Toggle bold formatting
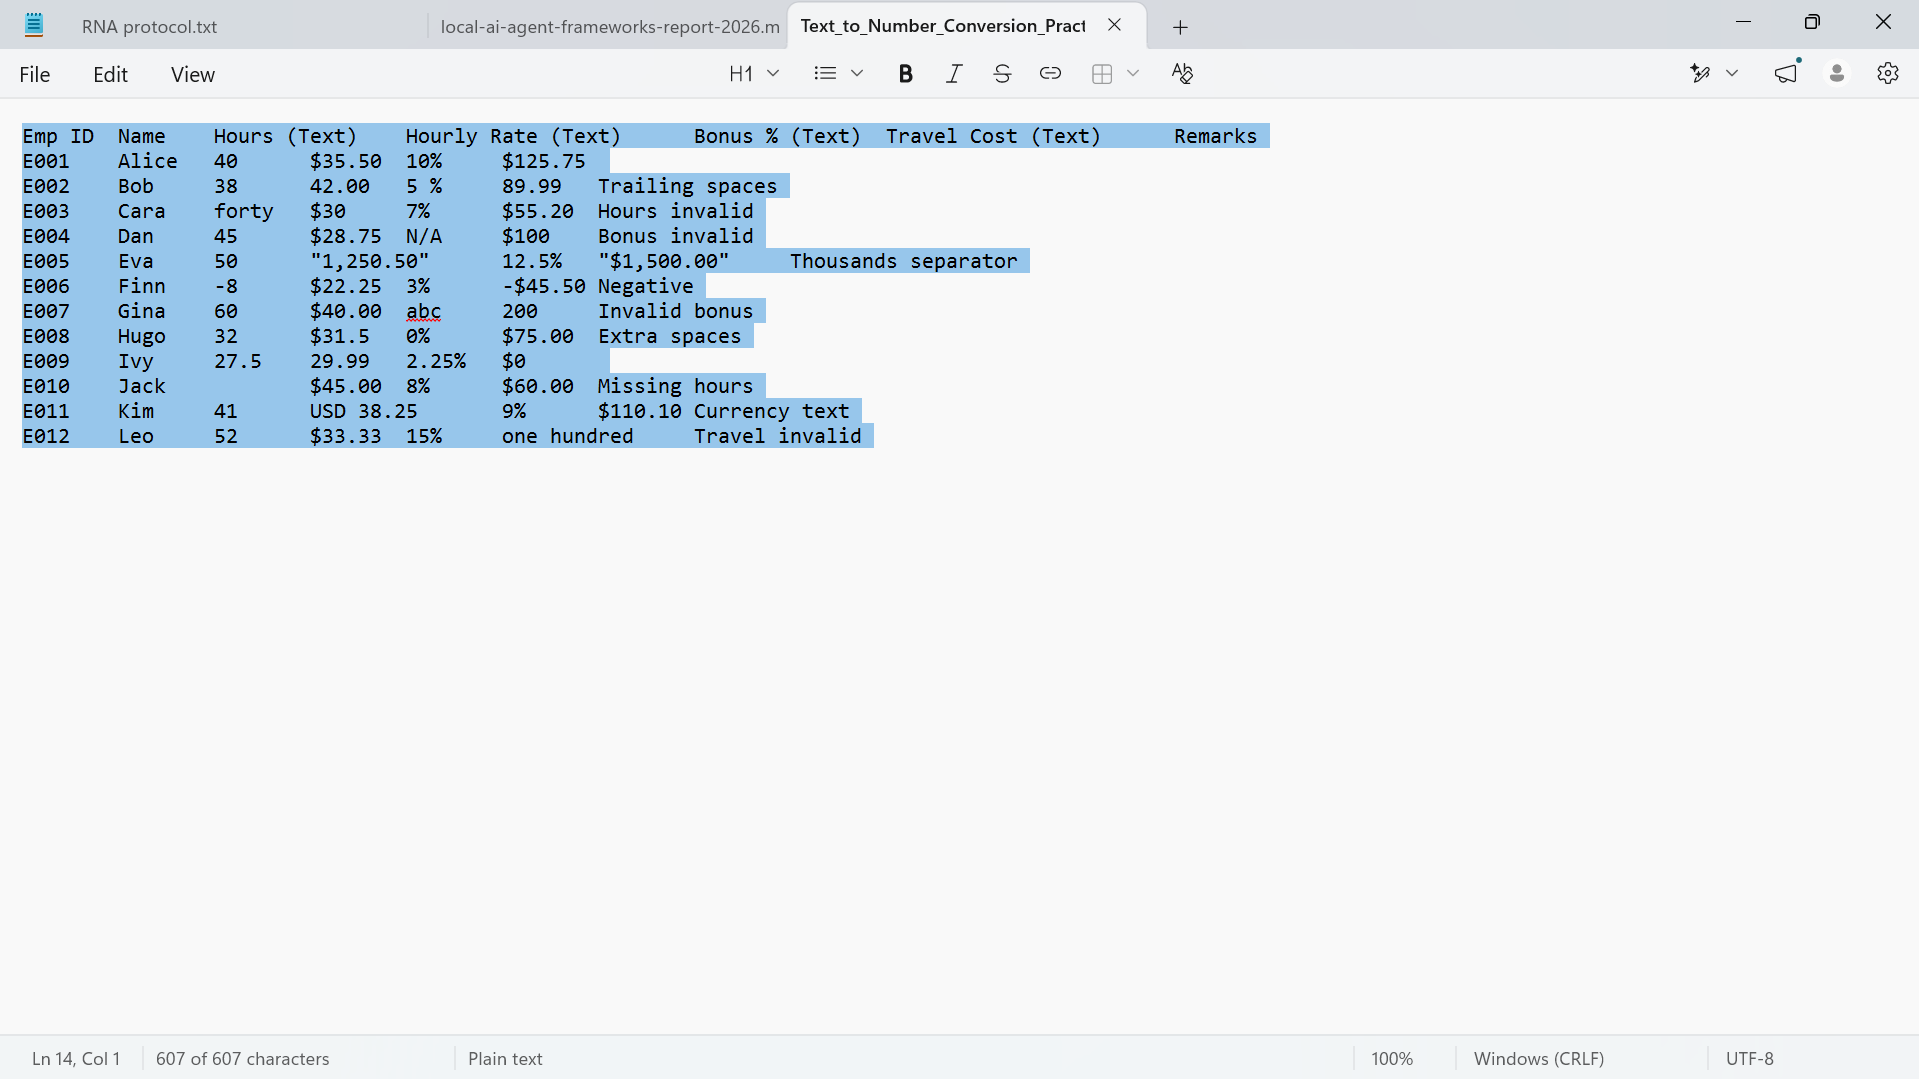 (905, 74)
